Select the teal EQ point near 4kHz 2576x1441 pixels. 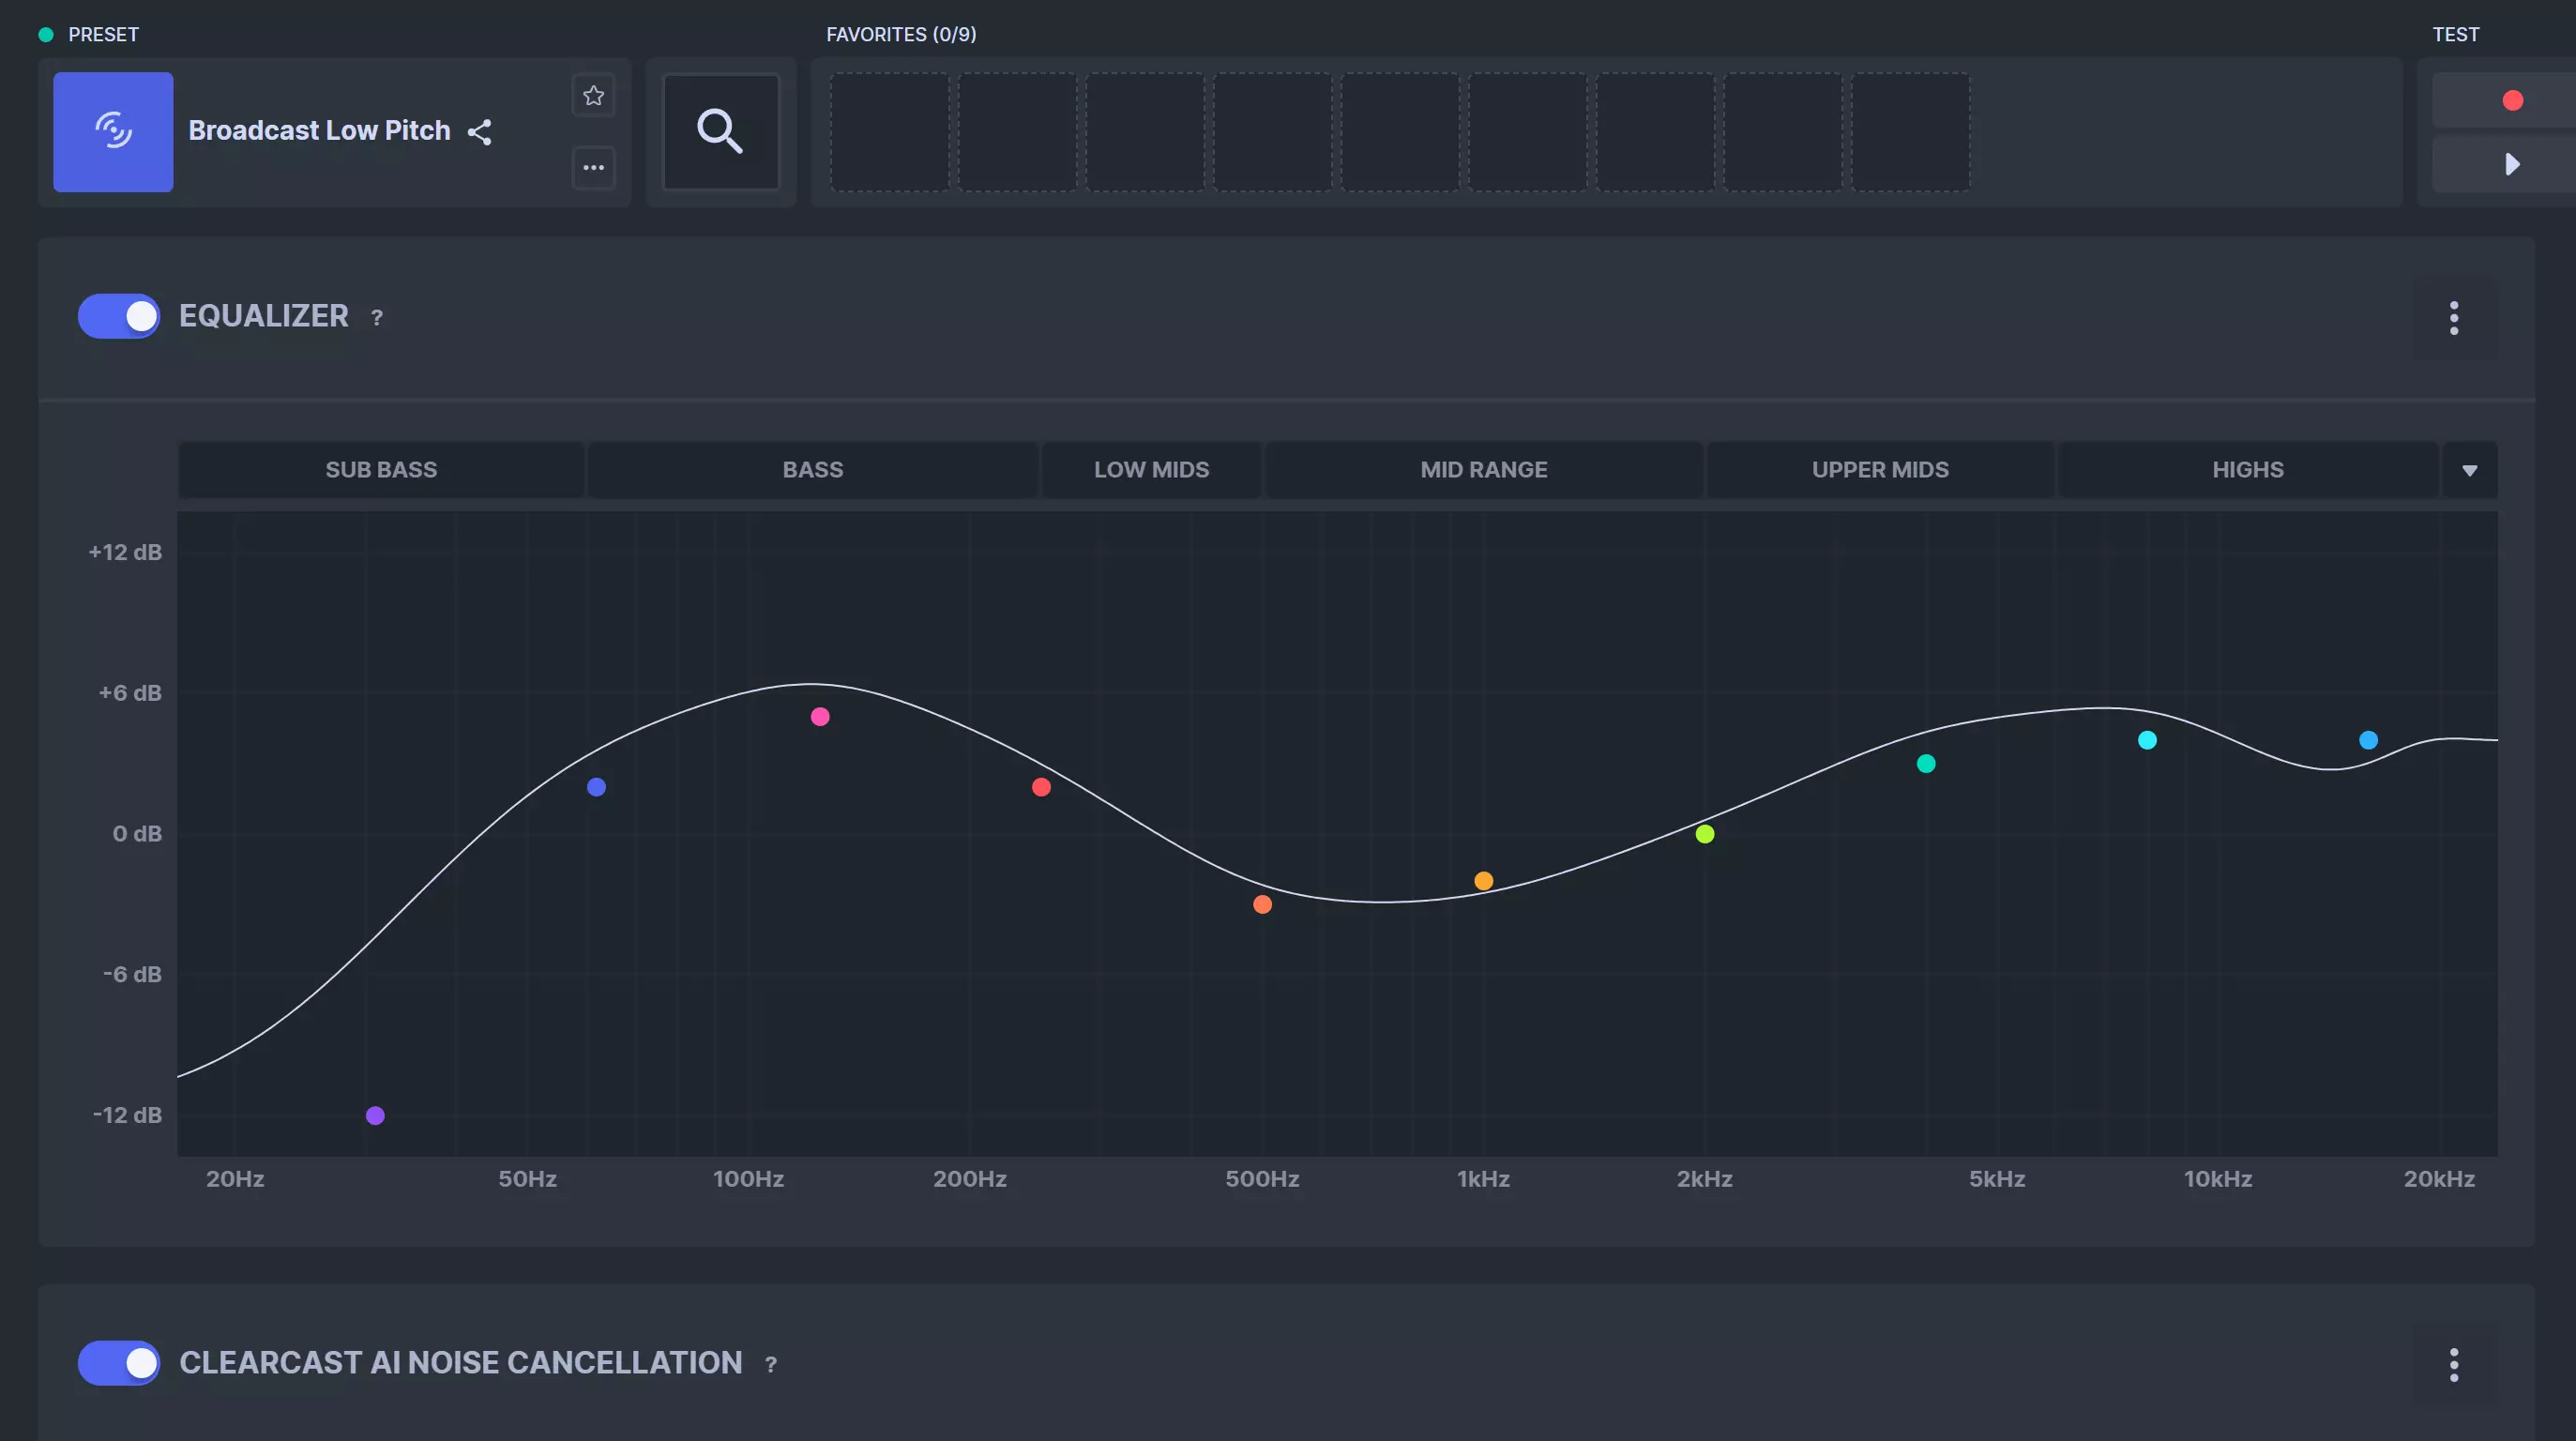coord(1926,764)
